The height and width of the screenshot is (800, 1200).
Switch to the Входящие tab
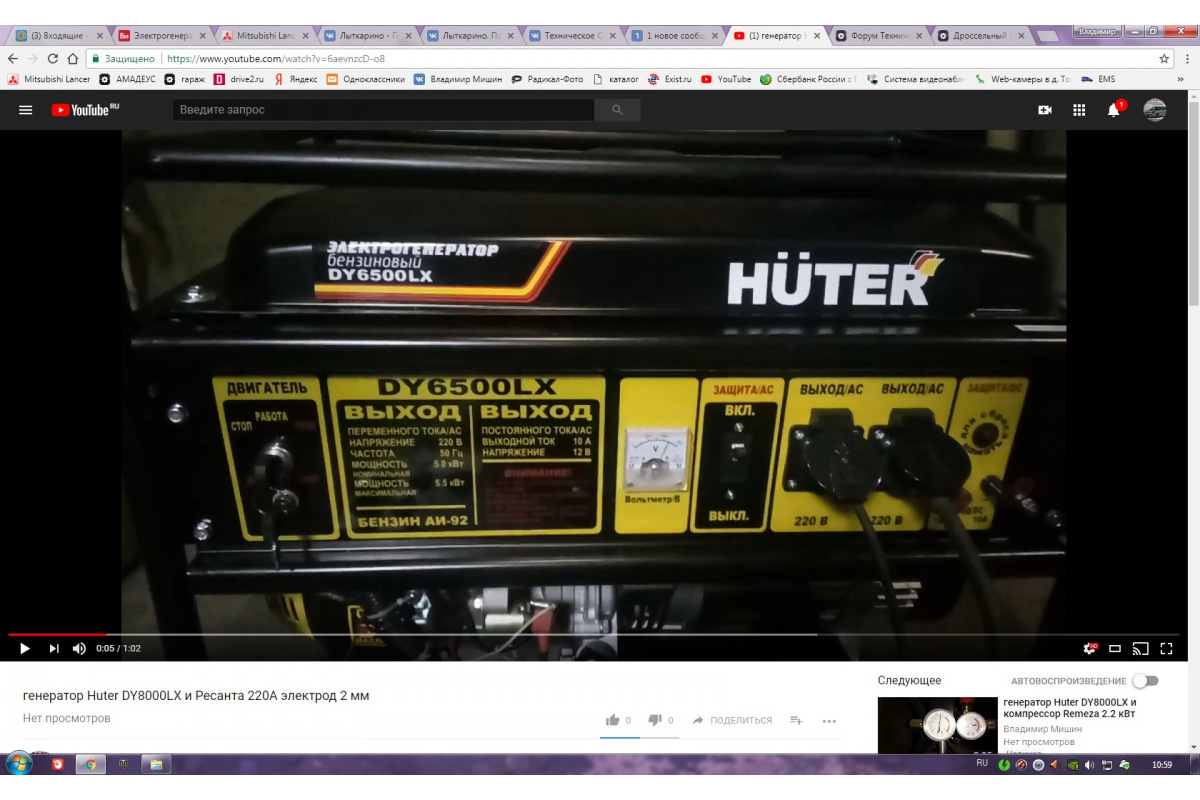click(59, 36)
